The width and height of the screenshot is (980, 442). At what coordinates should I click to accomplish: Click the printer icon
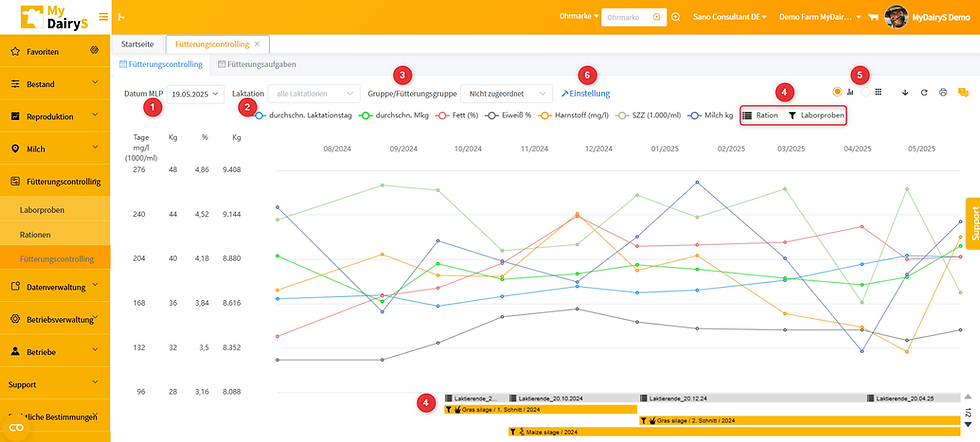943,93
